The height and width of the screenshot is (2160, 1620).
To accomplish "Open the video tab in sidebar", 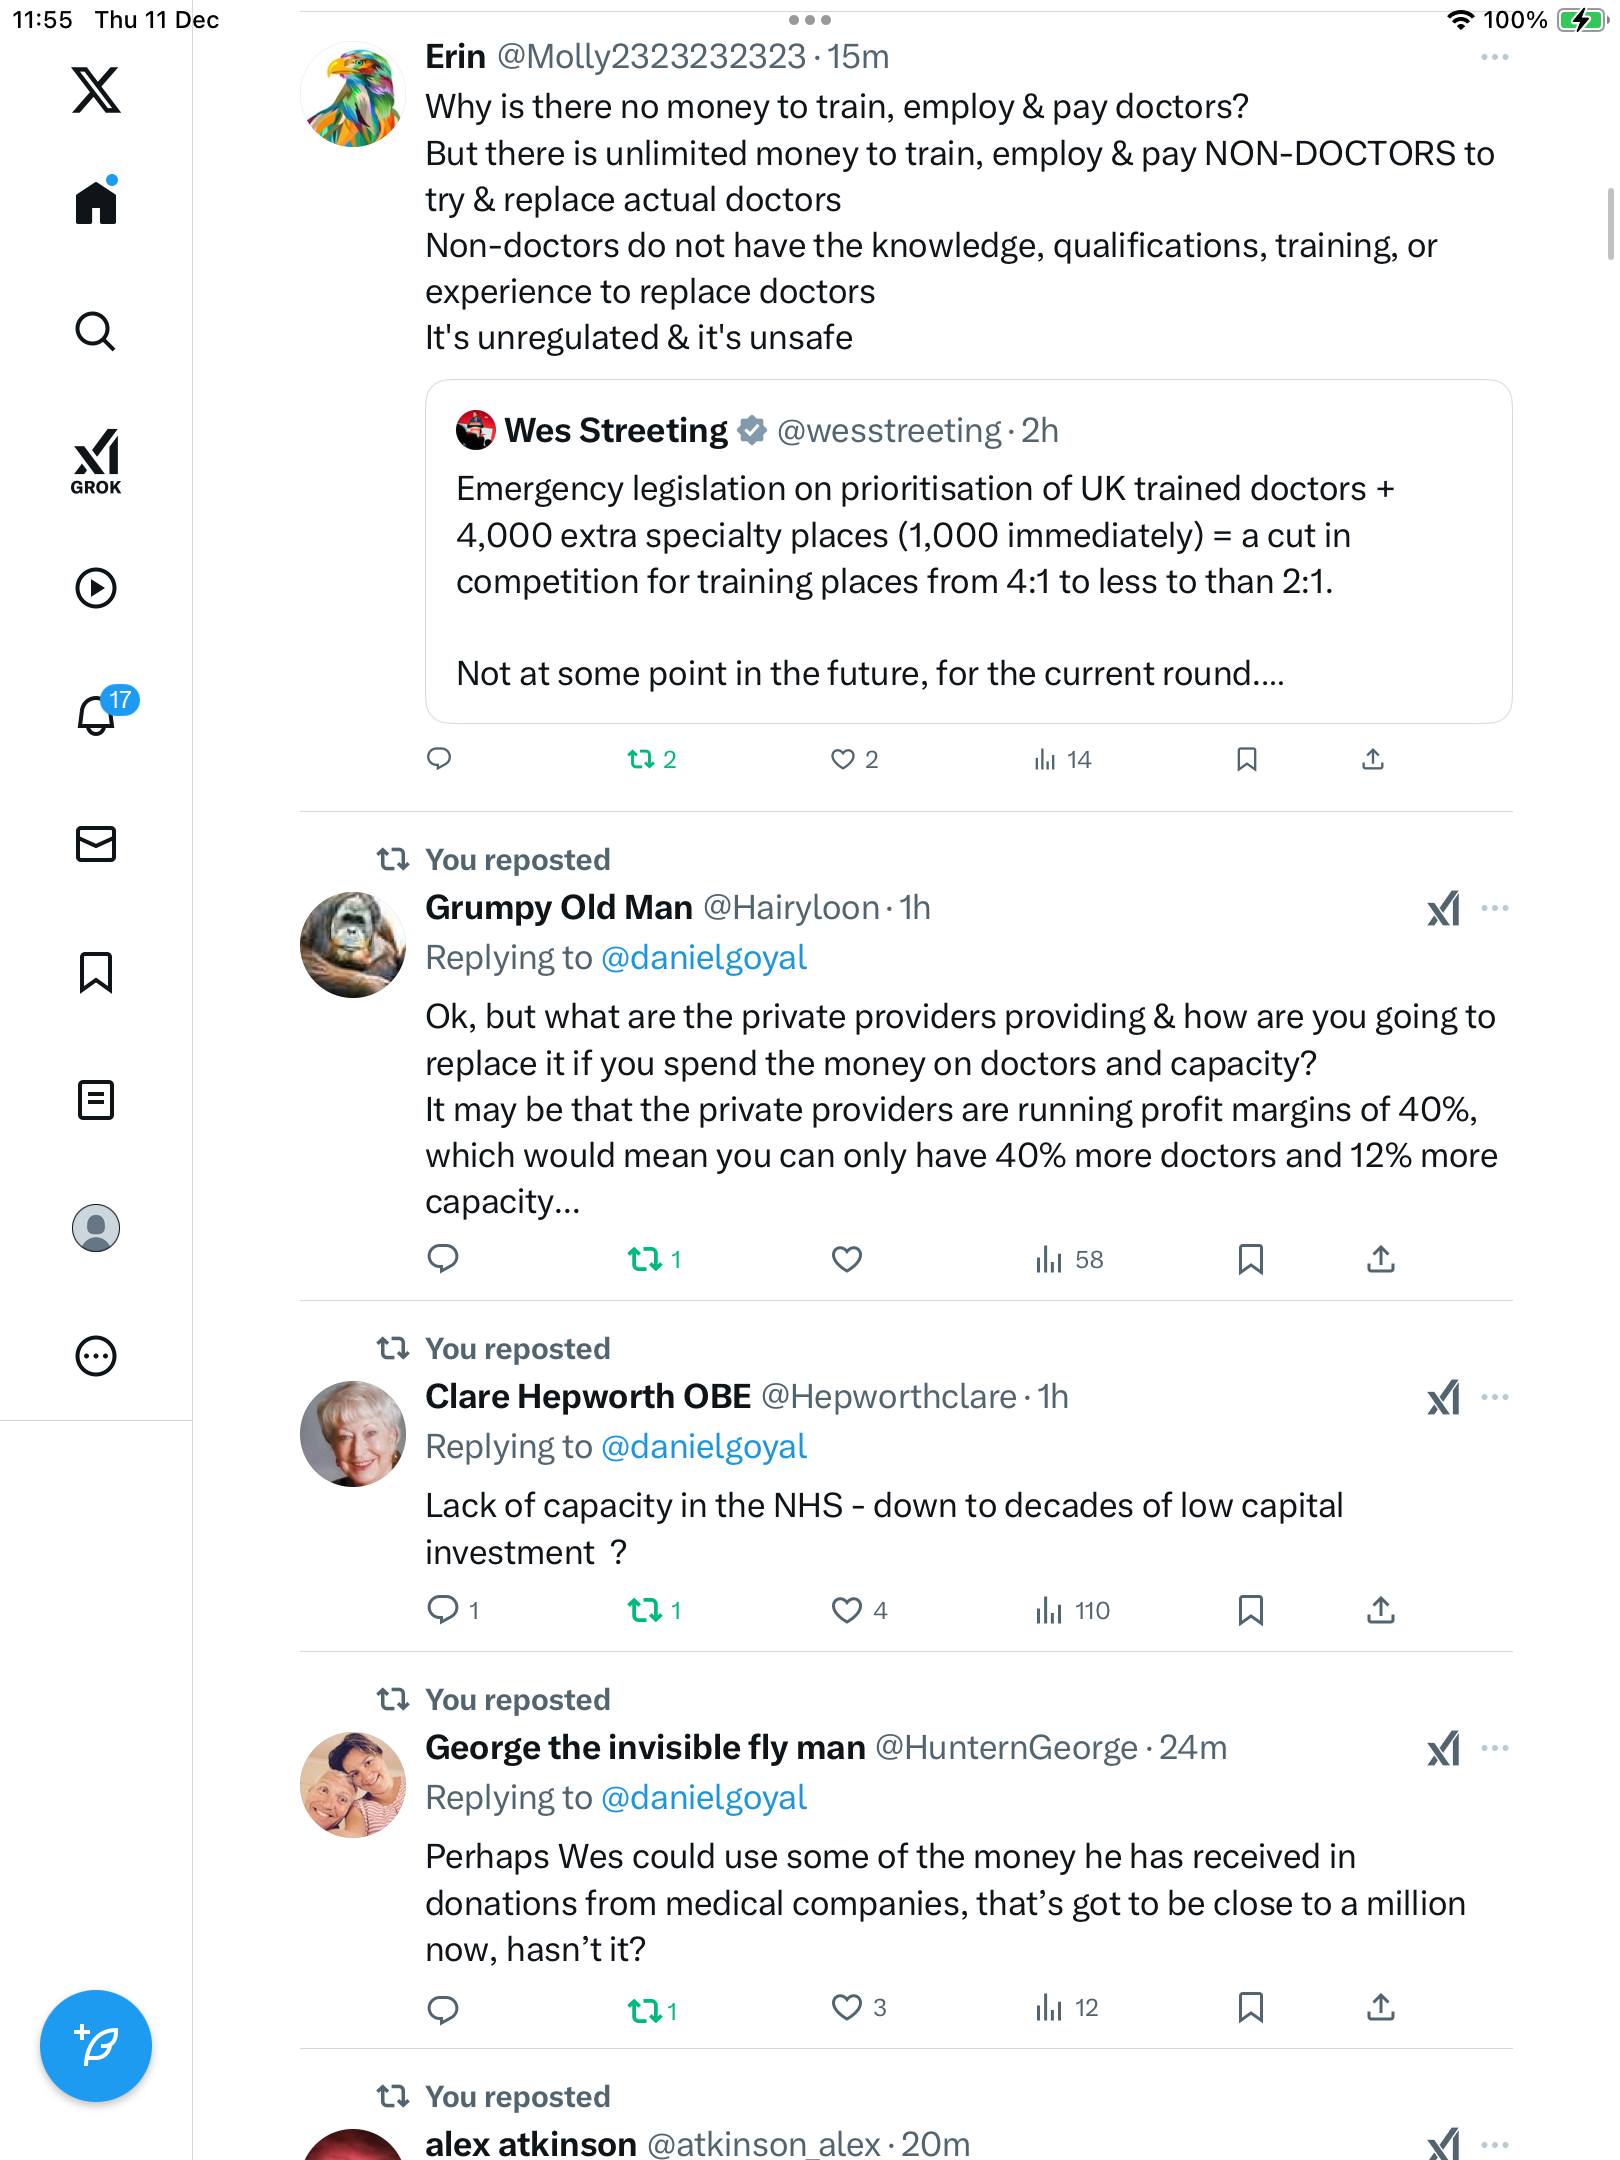I will [x=96, y=588].
